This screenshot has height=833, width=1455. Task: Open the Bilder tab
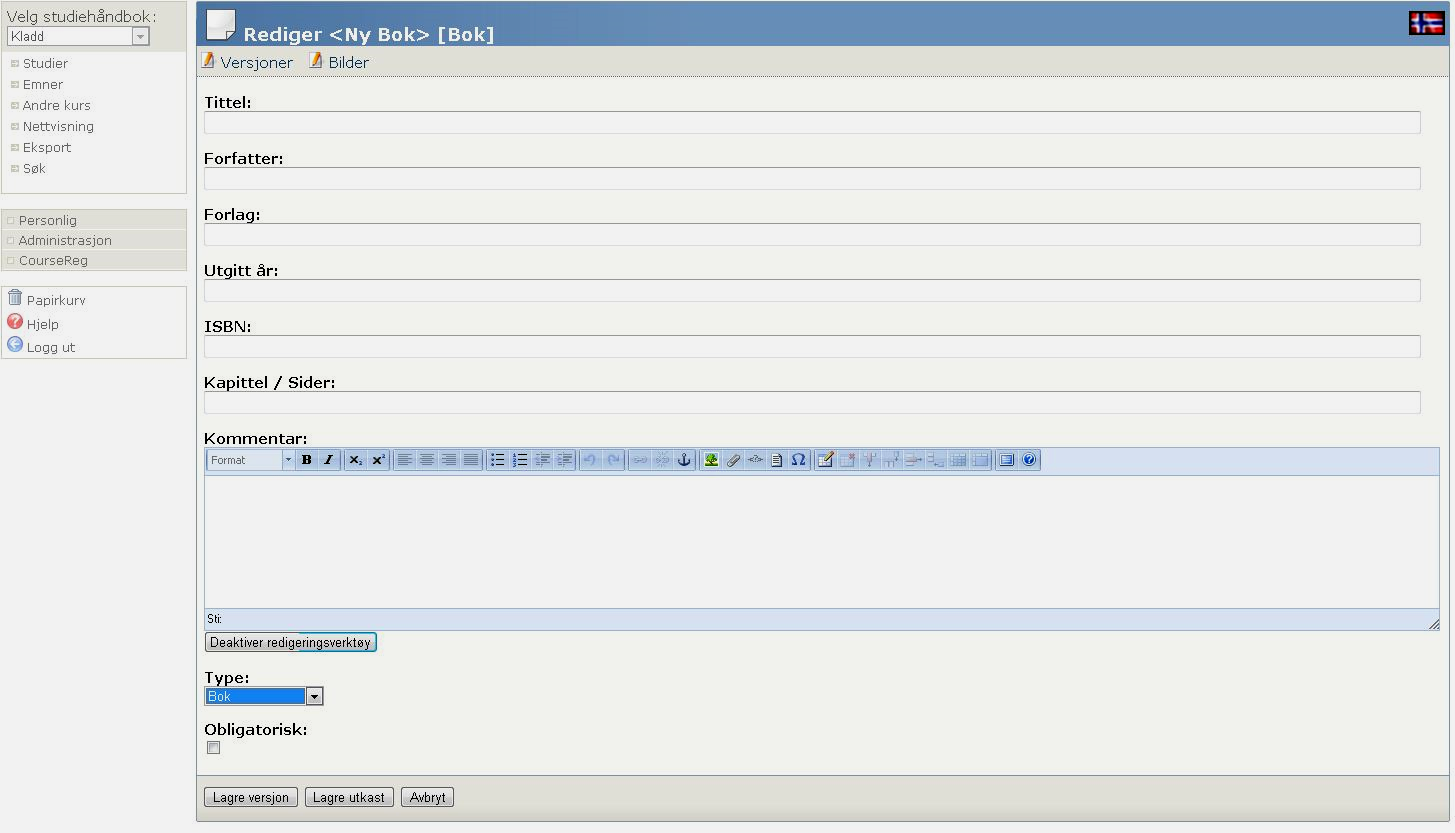coord(339,62)
